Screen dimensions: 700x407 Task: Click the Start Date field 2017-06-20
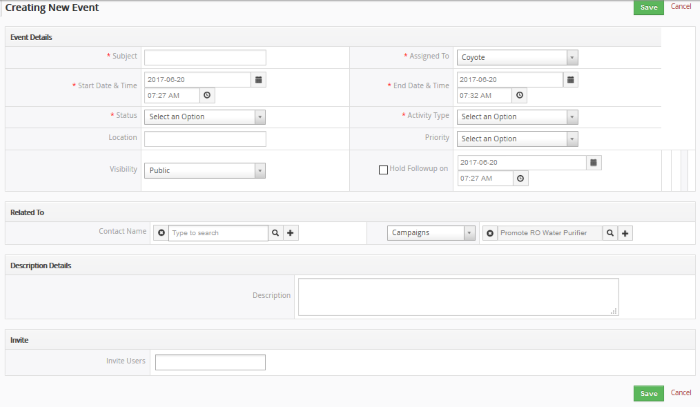point(197,80)
